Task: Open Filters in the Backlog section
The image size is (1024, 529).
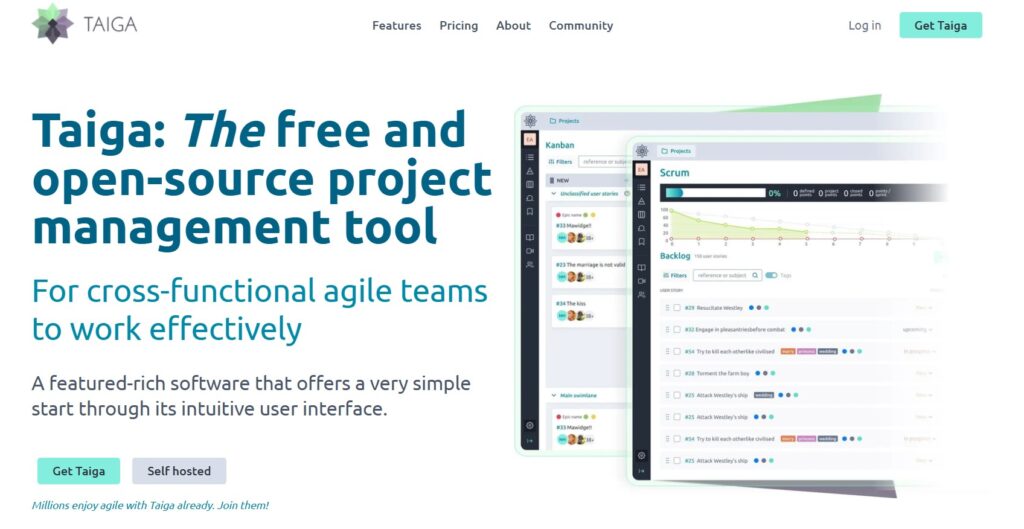Action: tap(675, 276)
